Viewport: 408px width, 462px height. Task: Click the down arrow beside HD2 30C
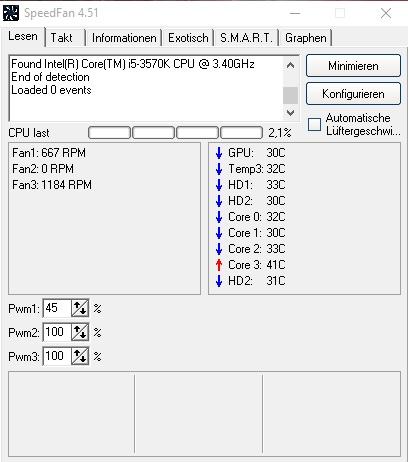coord(219,201)
